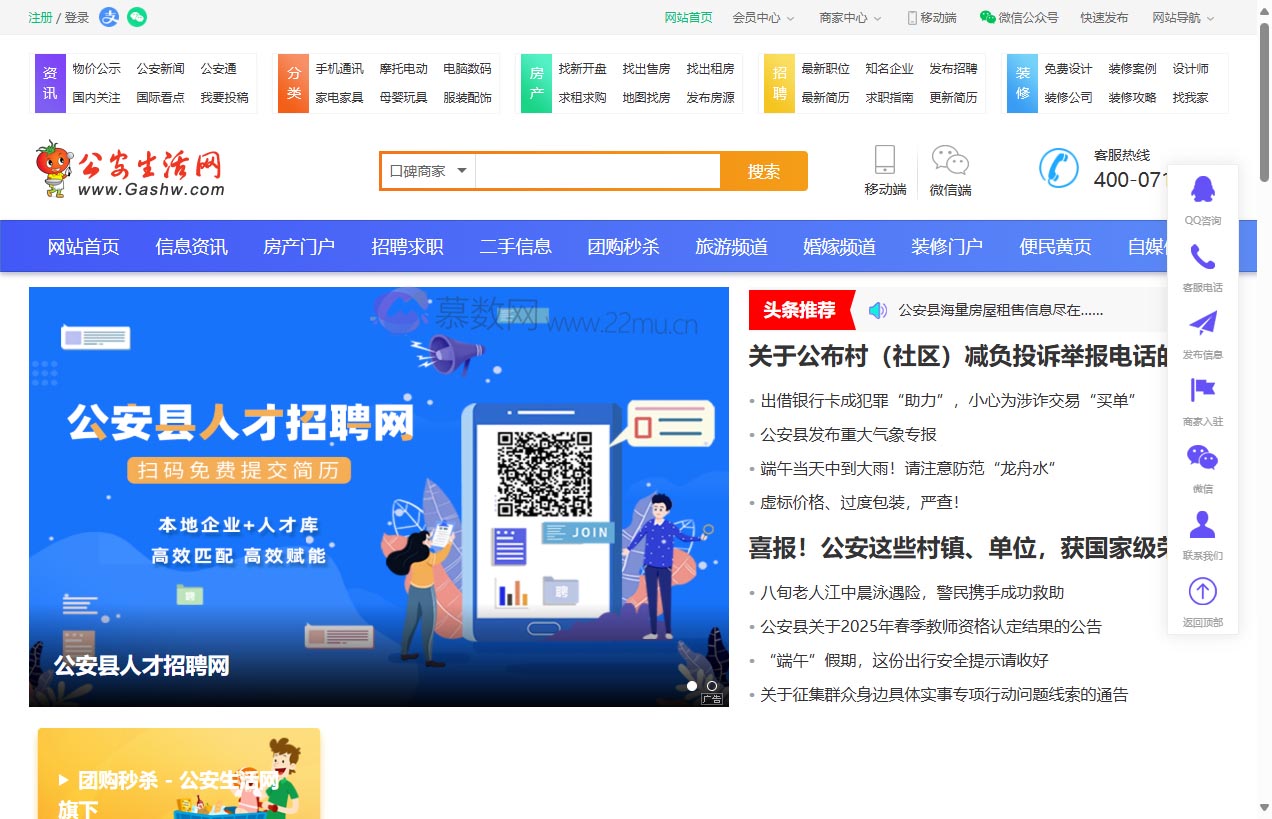Click the orange 搜索 search button

[x=763, y=171]
